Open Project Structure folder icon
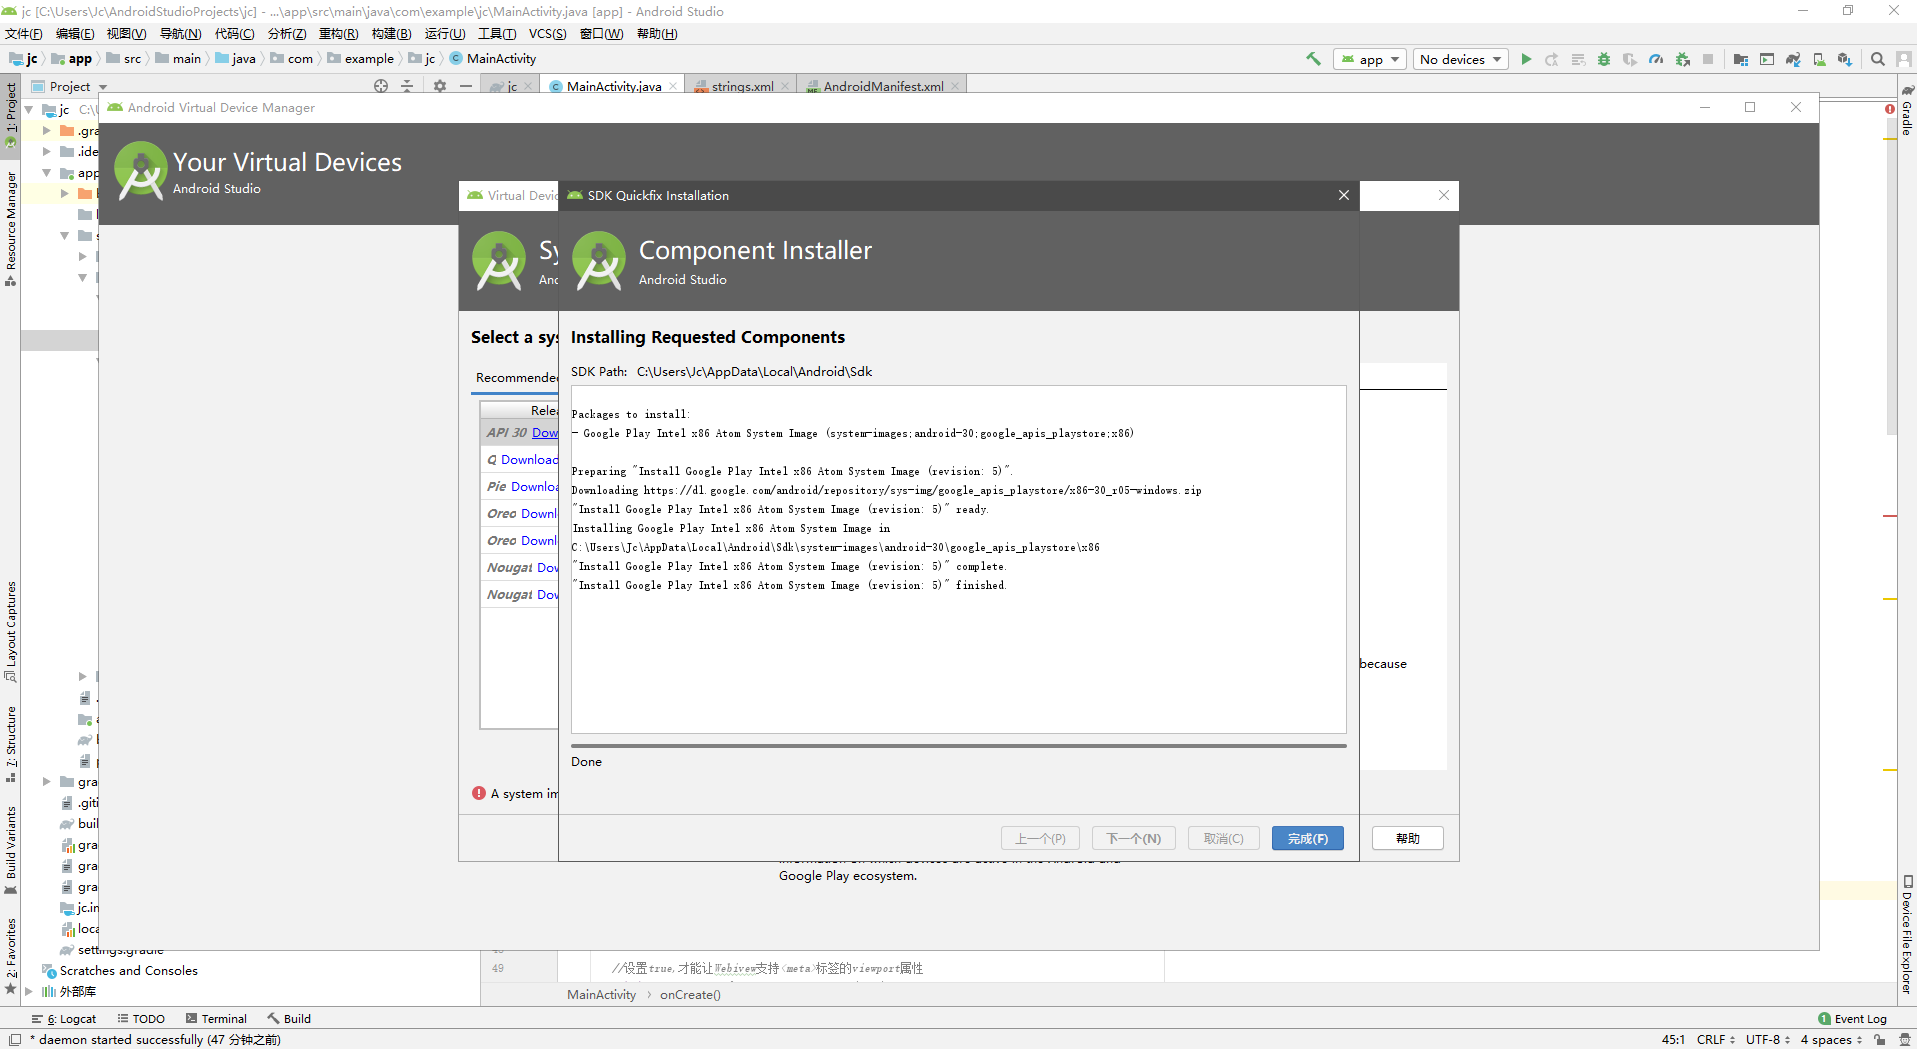 pyautogui.click(x=1741, y=59)
